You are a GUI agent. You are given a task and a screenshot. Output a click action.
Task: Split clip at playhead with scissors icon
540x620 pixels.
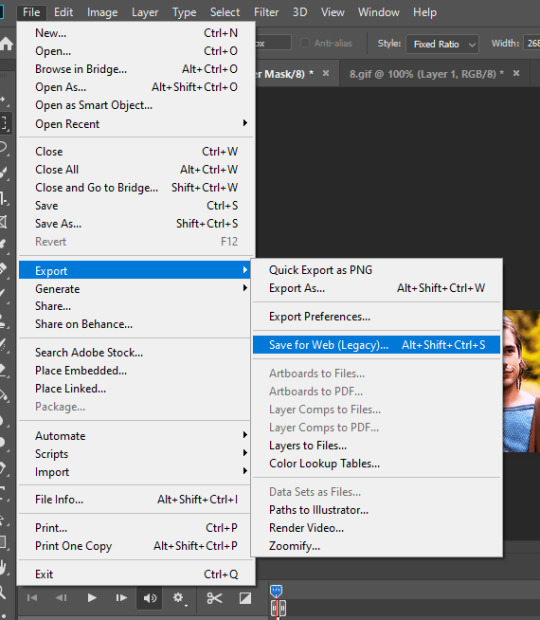pos(214,598)
